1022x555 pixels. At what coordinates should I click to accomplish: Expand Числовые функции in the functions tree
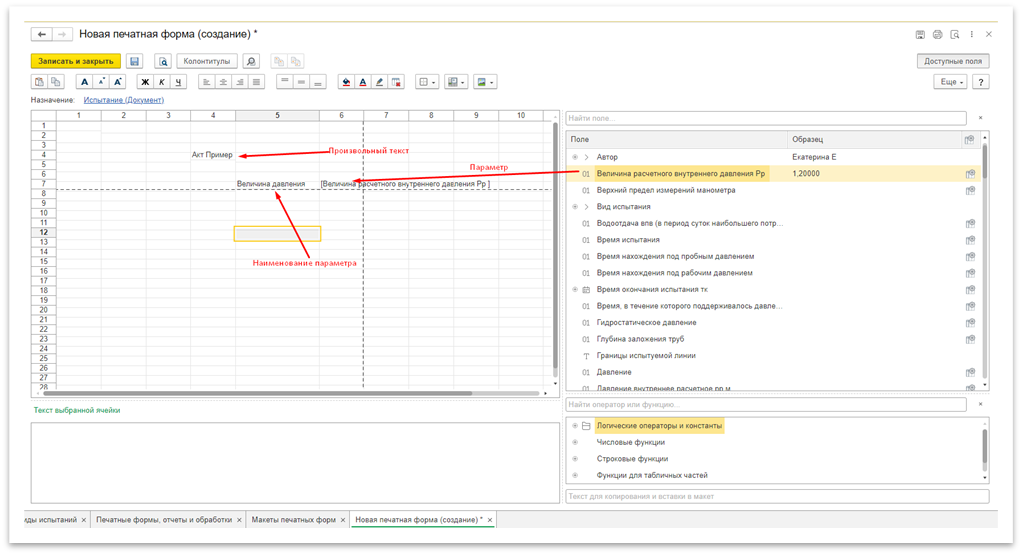(575, 442)
